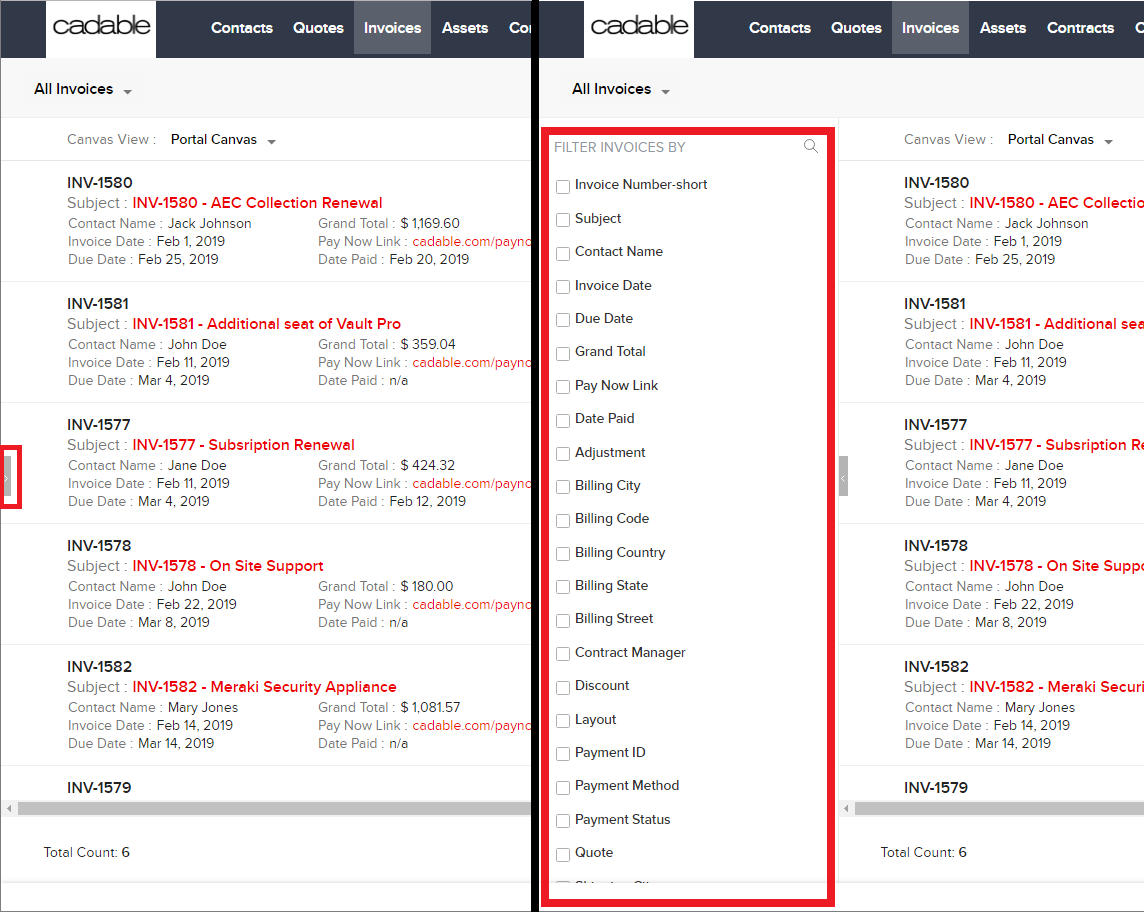
Task: Open INV-1581 subject link in right window
Action: [x=1056, y=324]
